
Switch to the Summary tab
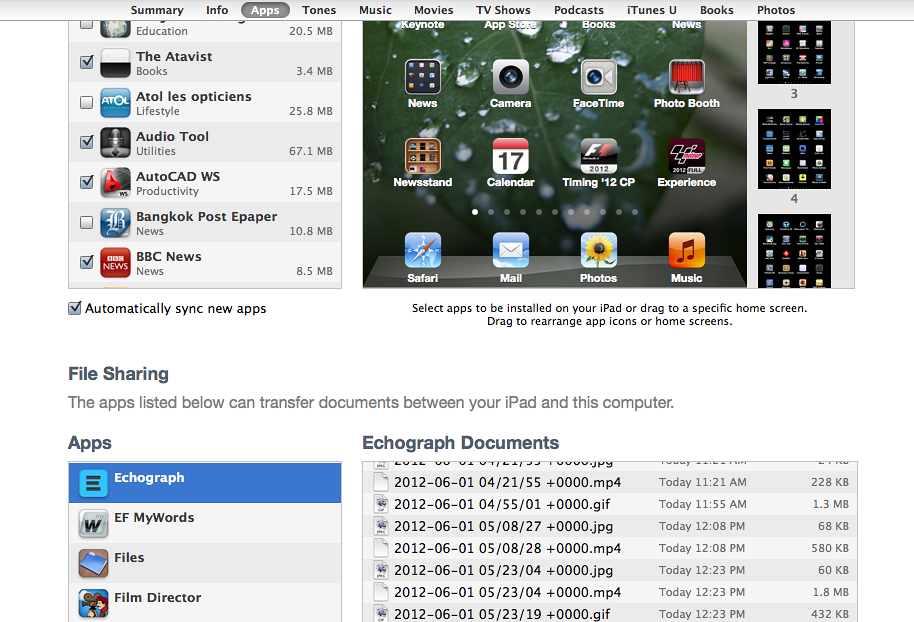157,10
